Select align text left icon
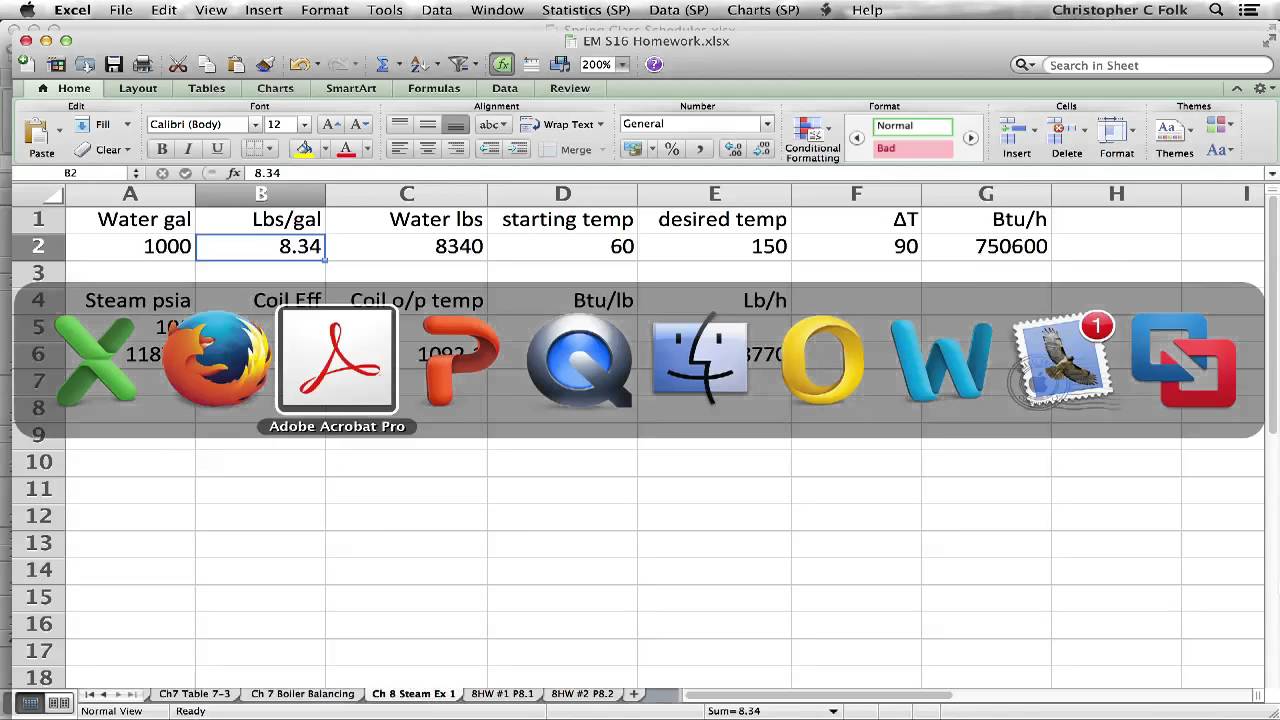The width and height of the screenshot is (1280, 720). click(399, 149)
